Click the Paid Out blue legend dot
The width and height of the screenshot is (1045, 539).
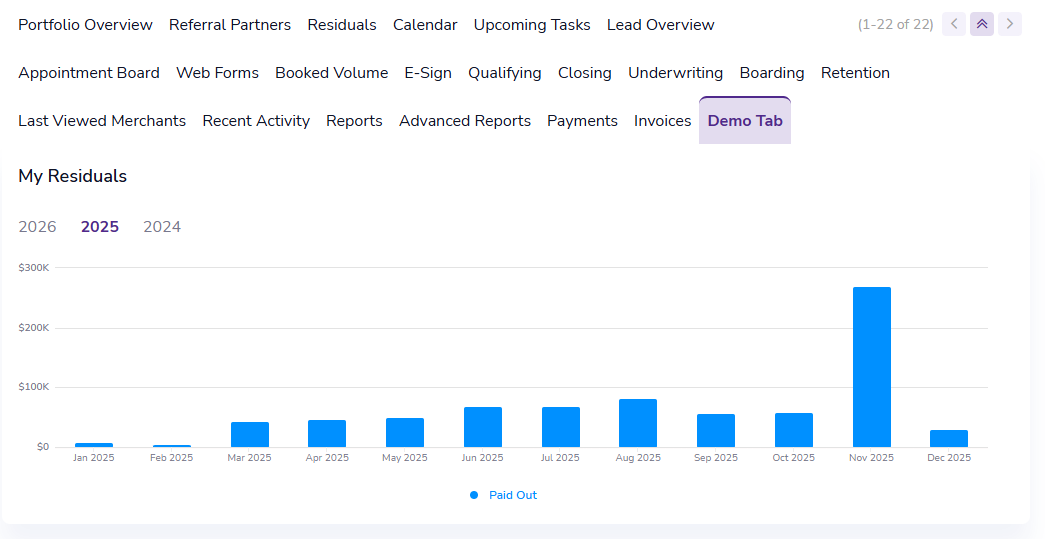[x=474, y=495]
